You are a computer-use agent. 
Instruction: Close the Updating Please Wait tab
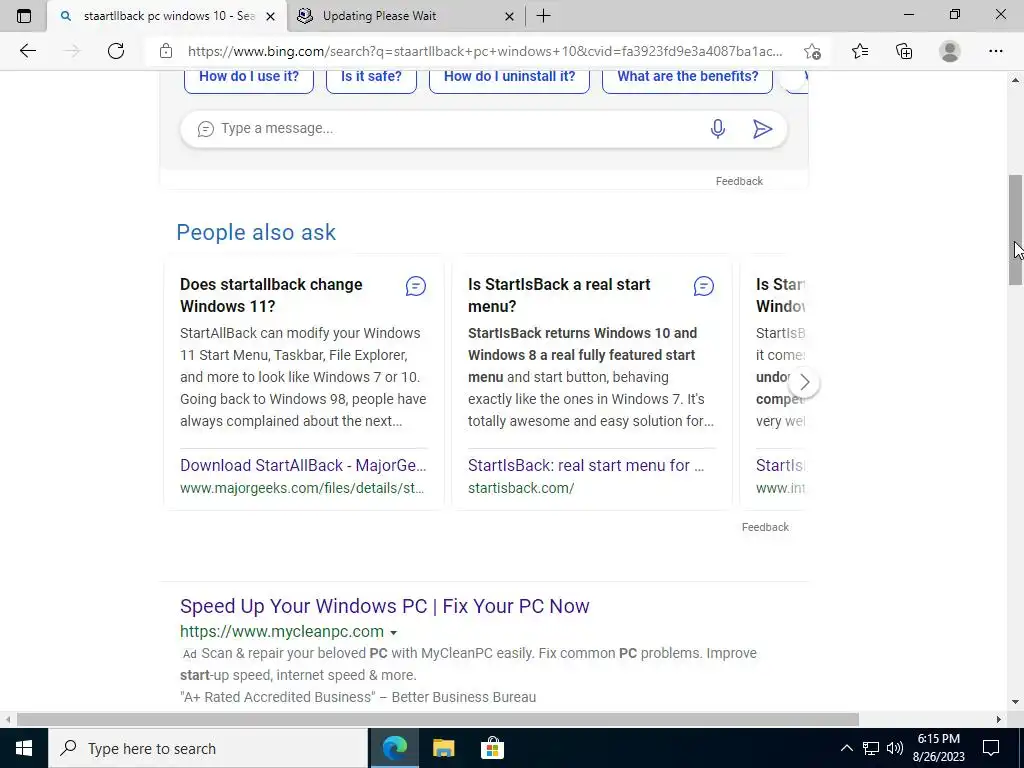[509, 16]
